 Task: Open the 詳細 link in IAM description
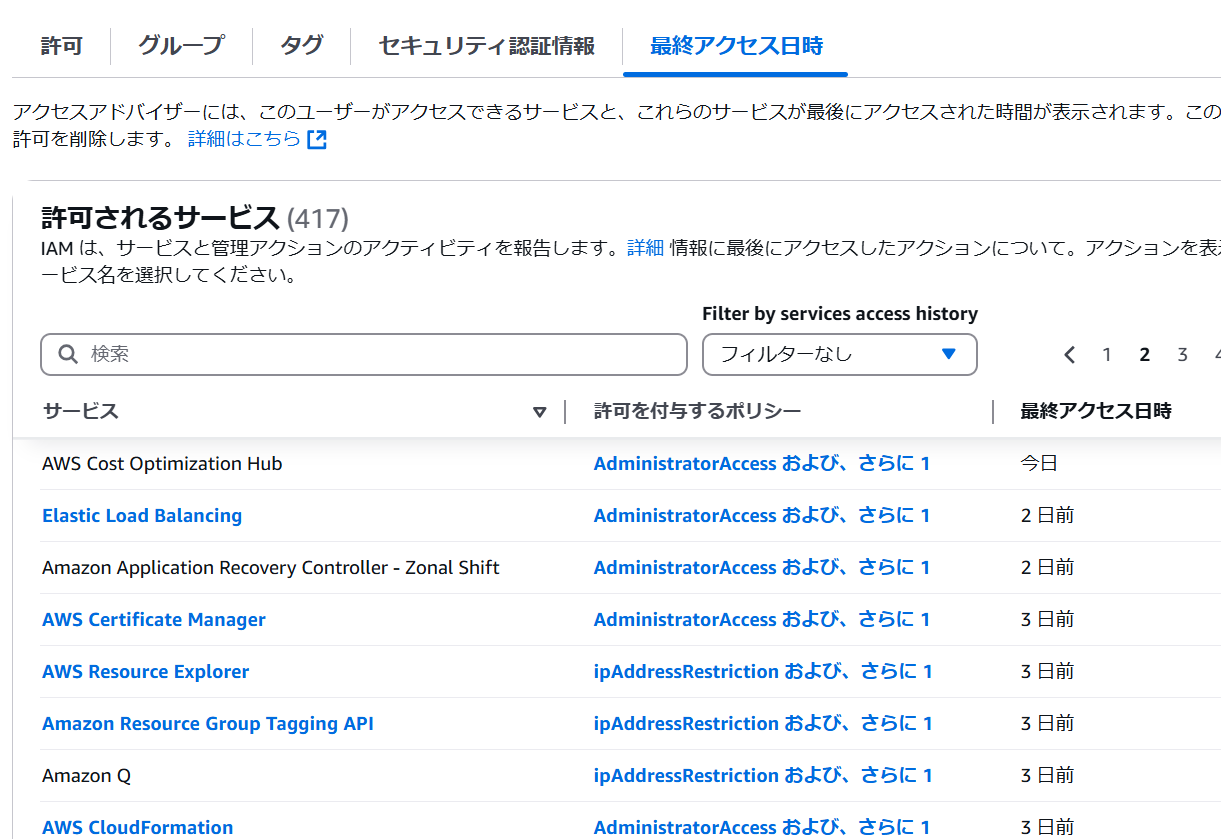click(645, 248)
